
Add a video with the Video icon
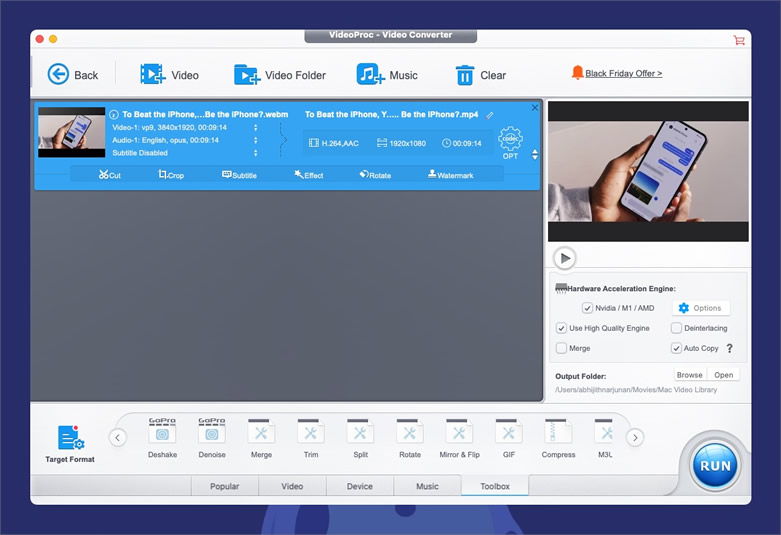click(152, 74)
